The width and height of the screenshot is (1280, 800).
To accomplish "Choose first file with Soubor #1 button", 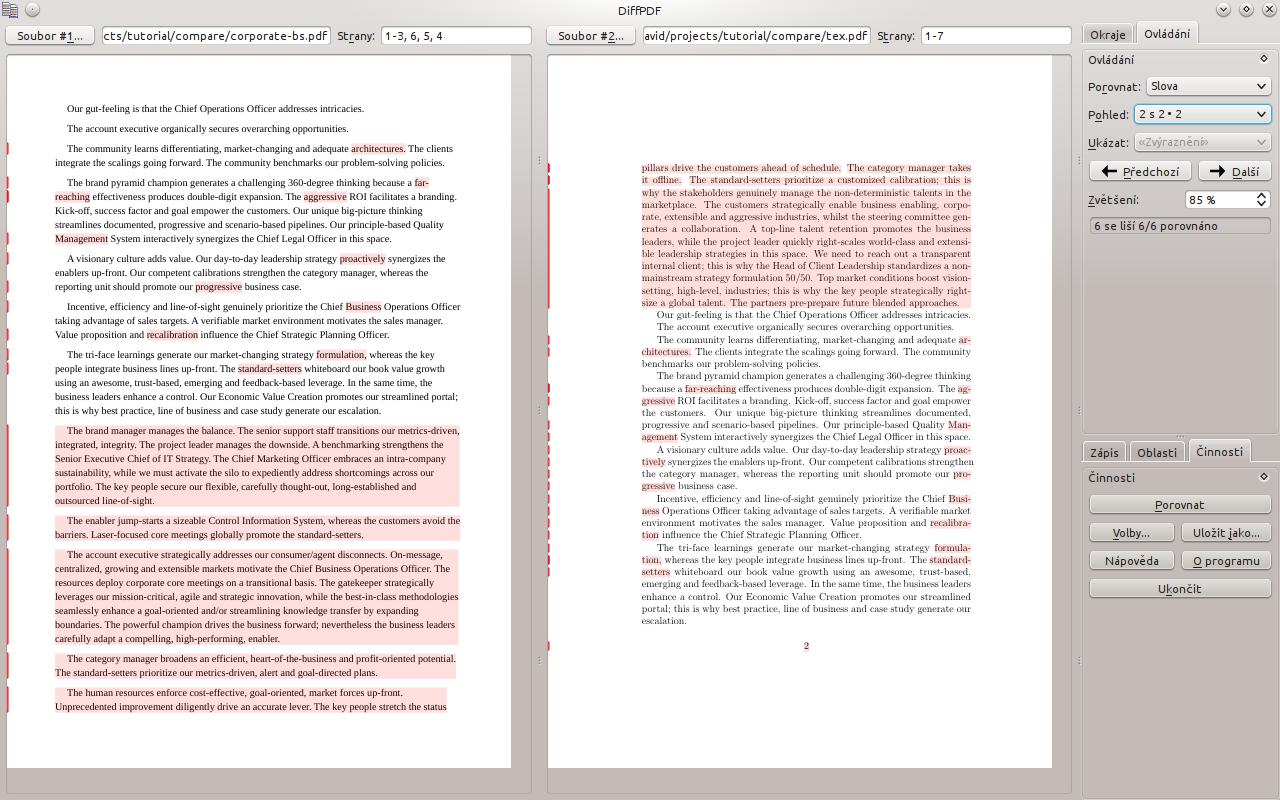I will pos(50,36).
